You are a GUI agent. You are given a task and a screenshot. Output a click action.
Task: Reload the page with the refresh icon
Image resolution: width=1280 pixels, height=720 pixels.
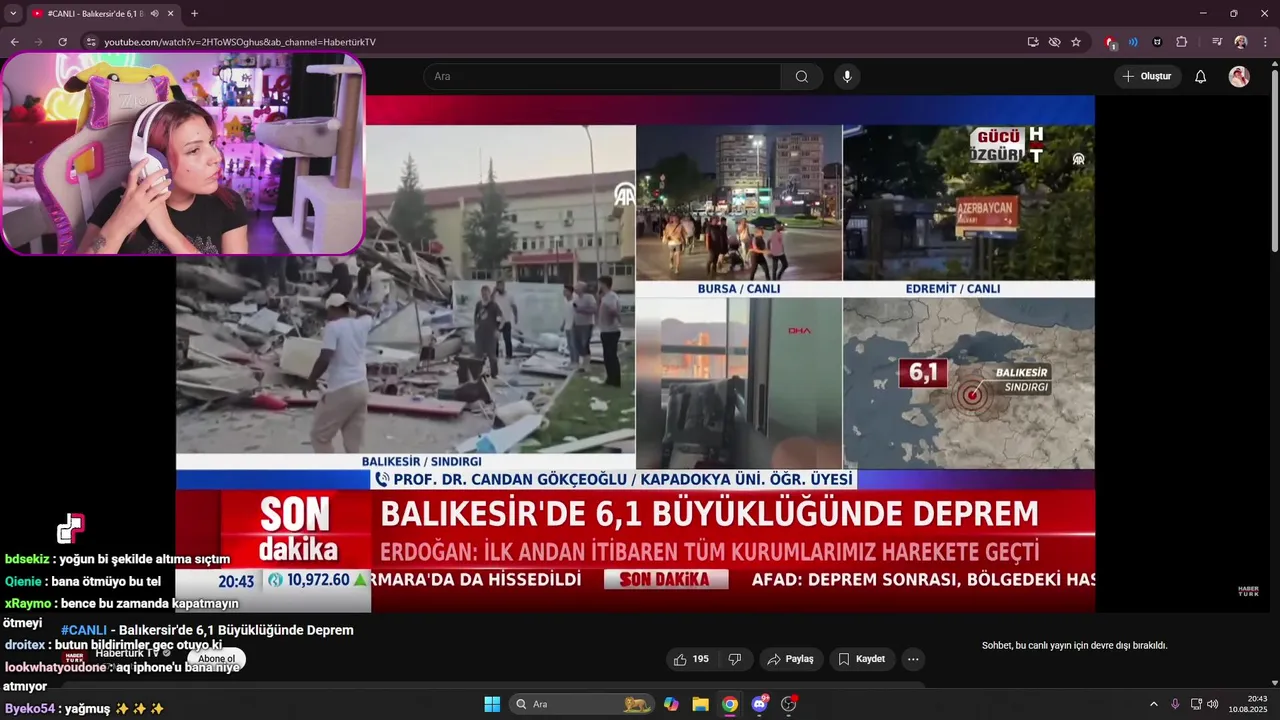pyautogui.click(x=62, y=42)
